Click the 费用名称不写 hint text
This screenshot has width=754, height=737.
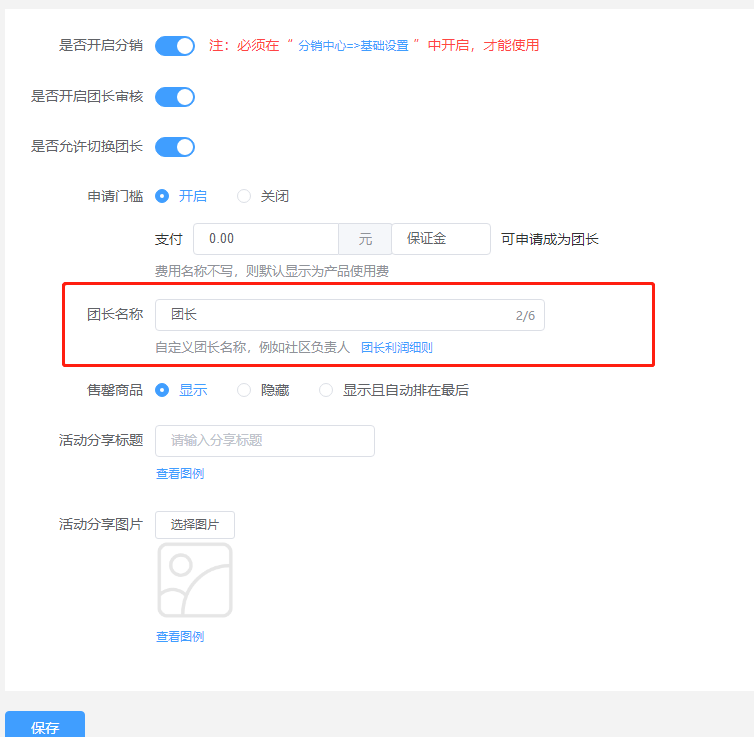click(x=272, y=272)
